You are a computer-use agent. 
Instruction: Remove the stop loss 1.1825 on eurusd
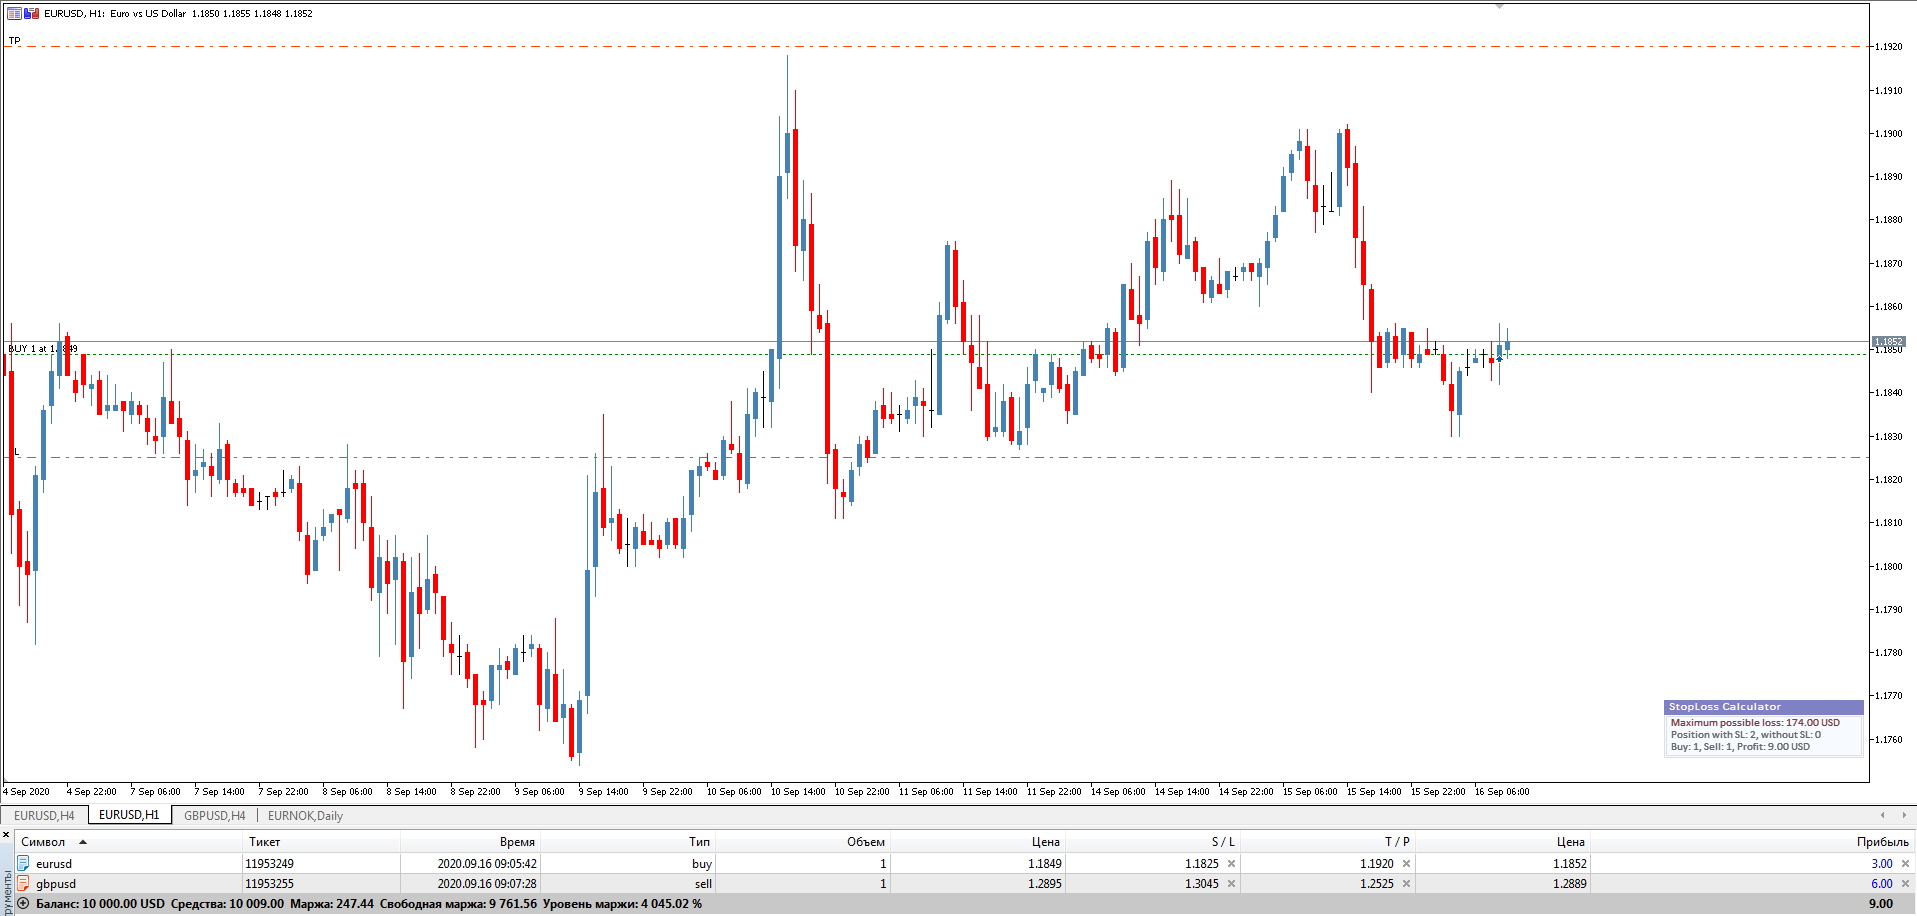click(1231, 864)
